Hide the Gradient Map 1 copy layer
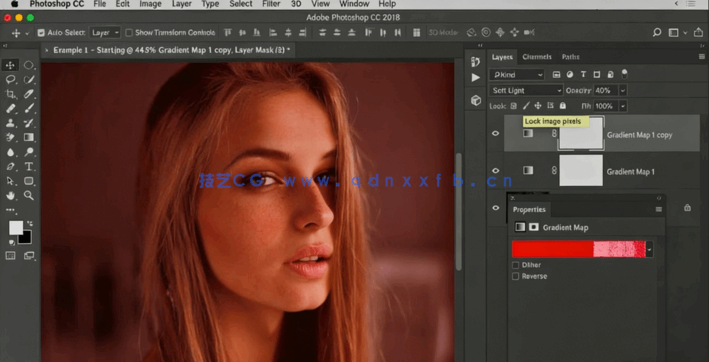Screen dimensions: 709x362 tap(496, 133)
